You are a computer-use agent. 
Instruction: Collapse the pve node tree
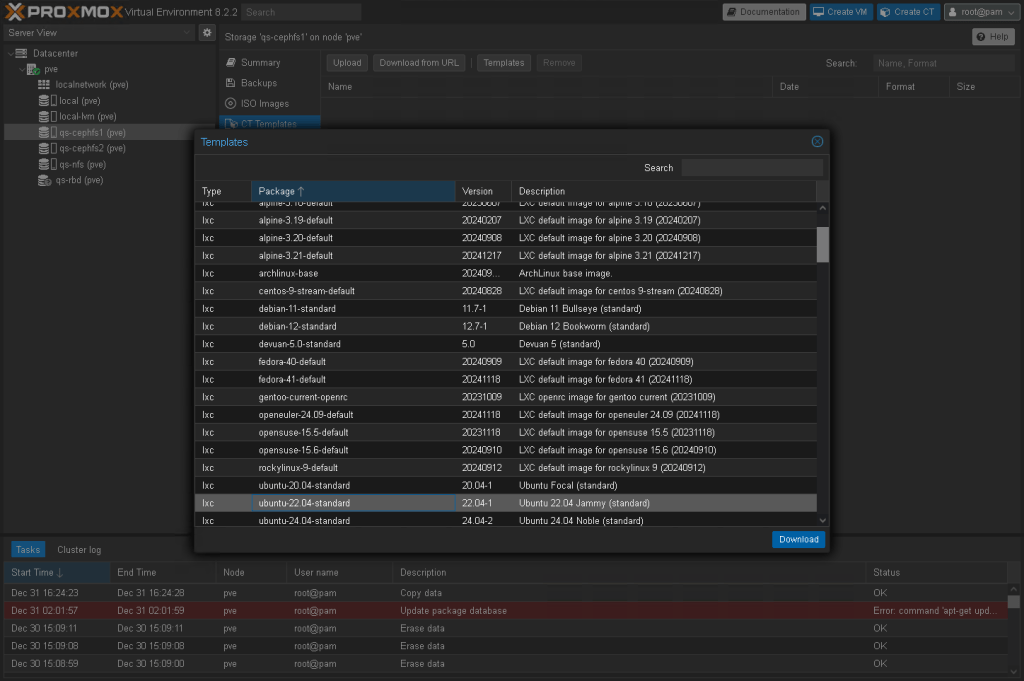pyautogui.click(x=22, y=69)
